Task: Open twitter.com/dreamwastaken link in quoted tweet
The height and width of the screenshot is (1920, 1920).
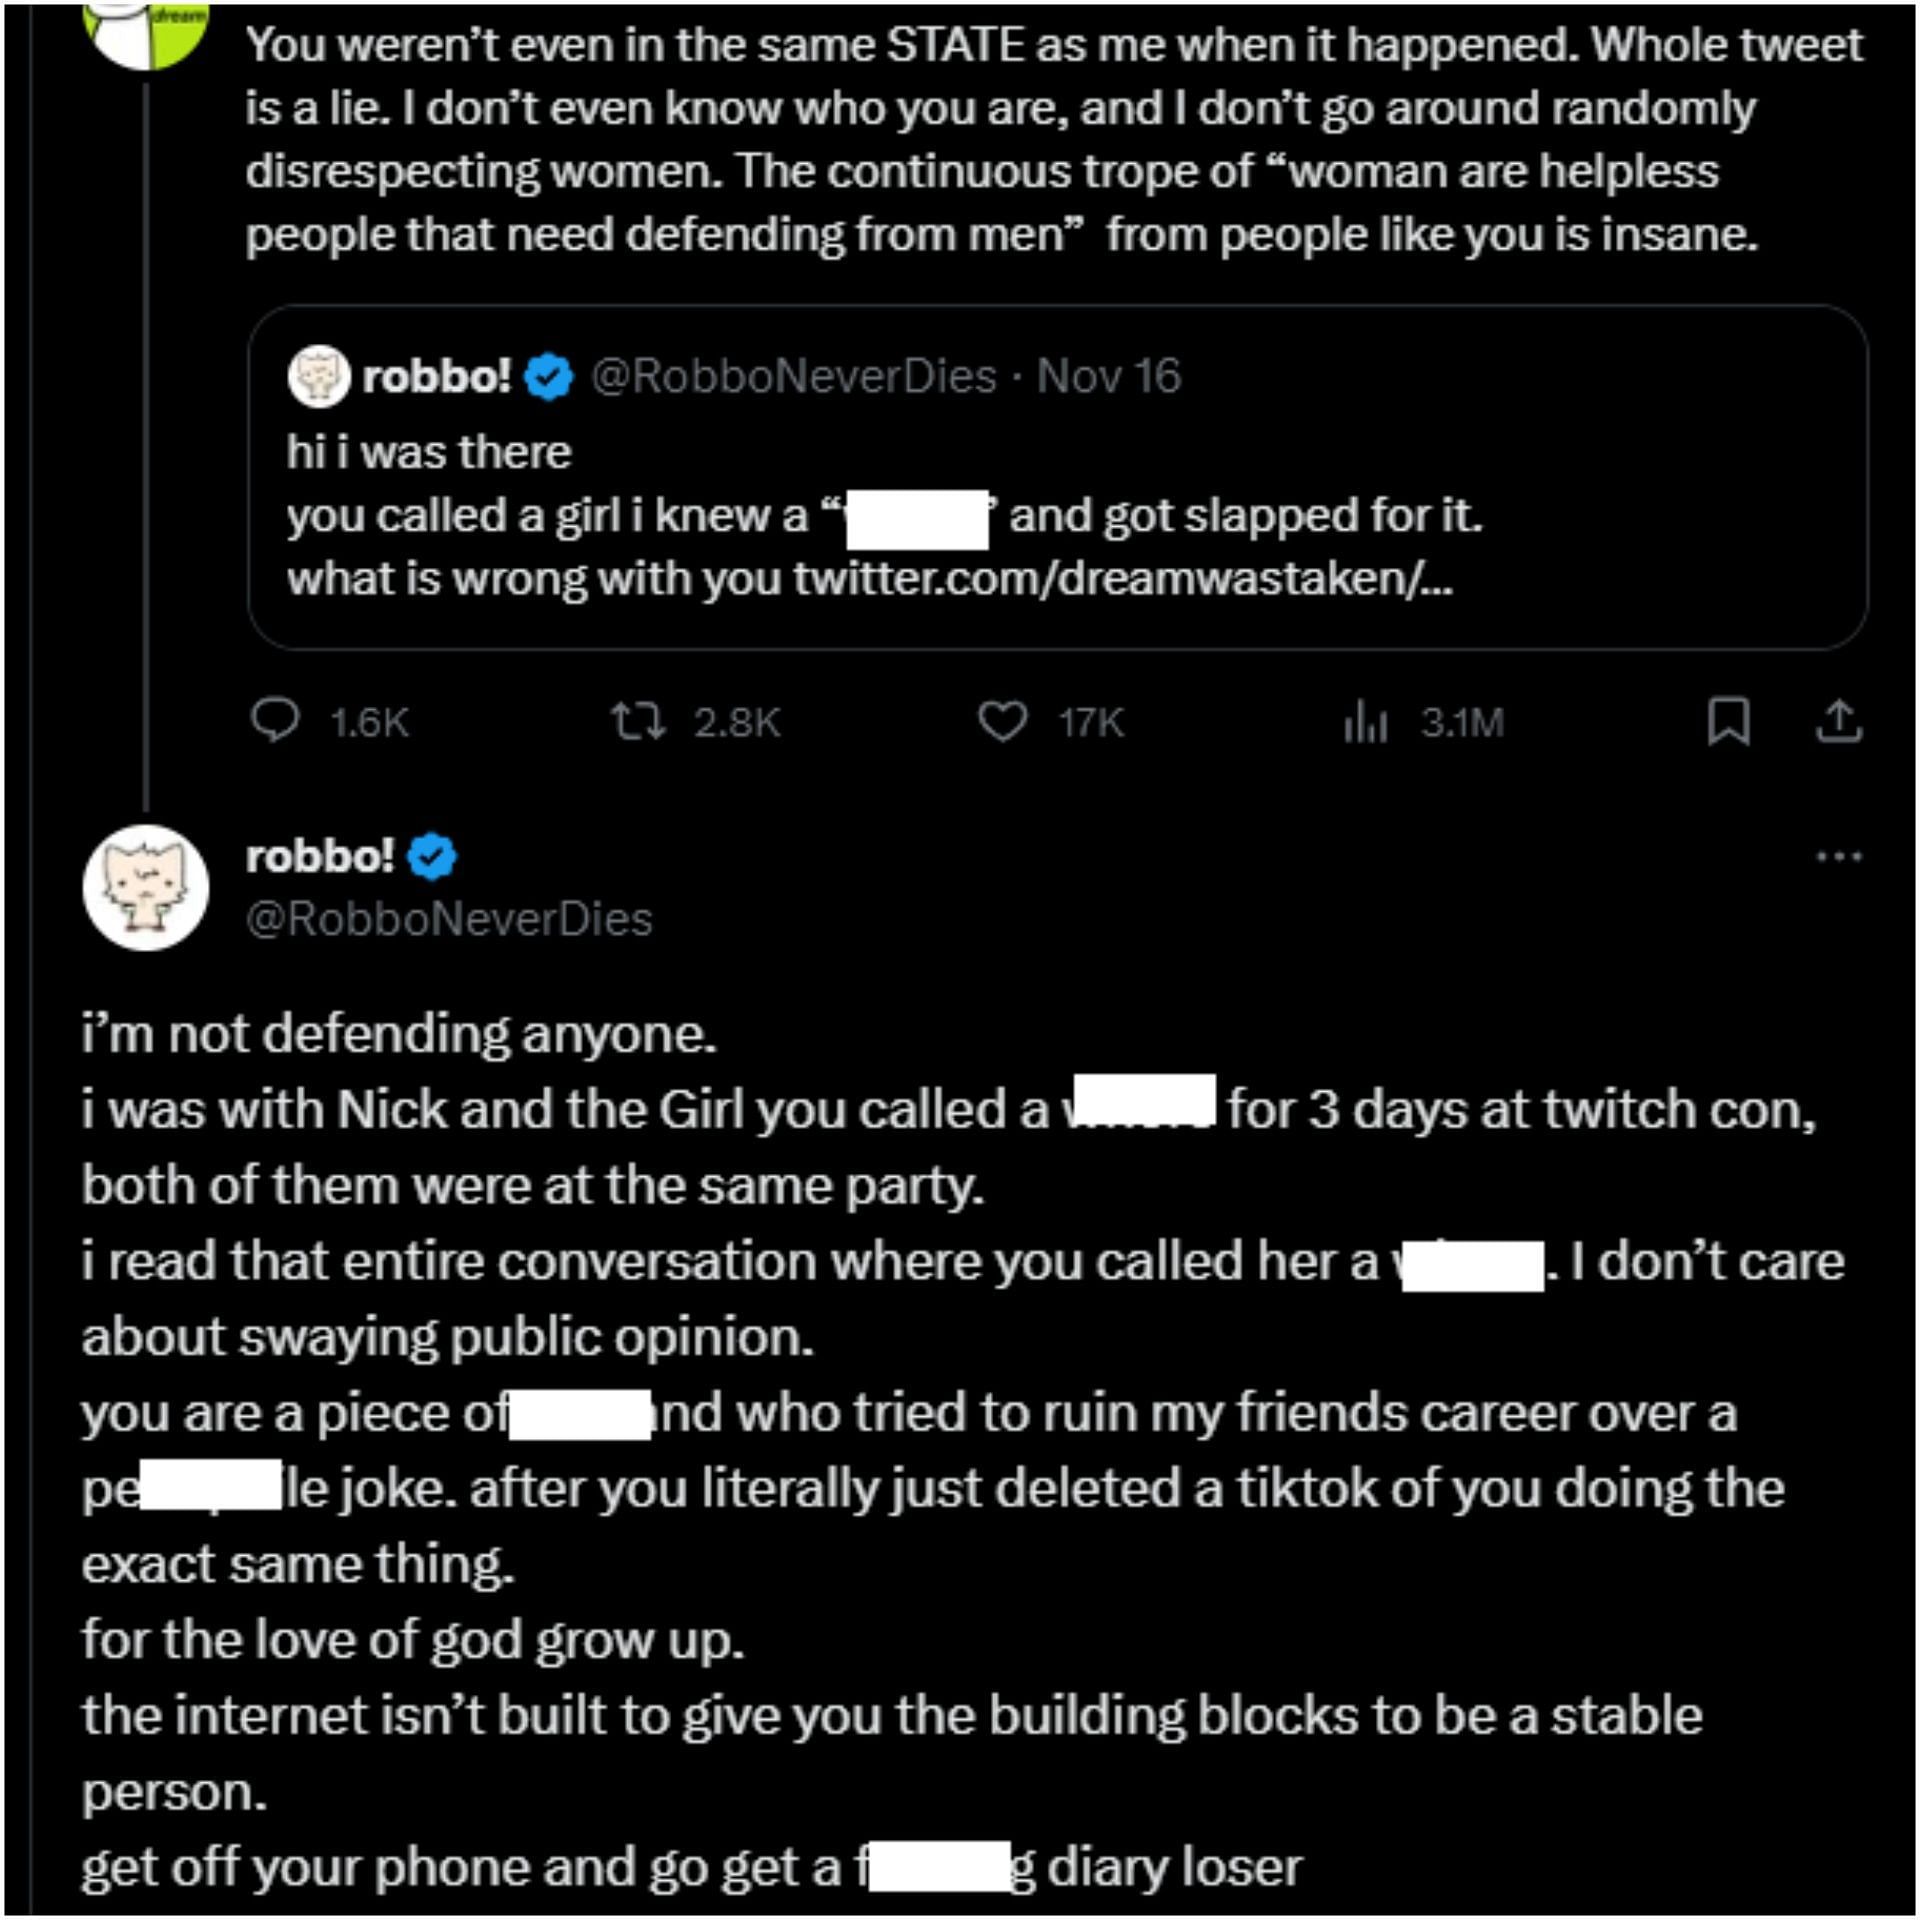Action: click(1122, 579)
